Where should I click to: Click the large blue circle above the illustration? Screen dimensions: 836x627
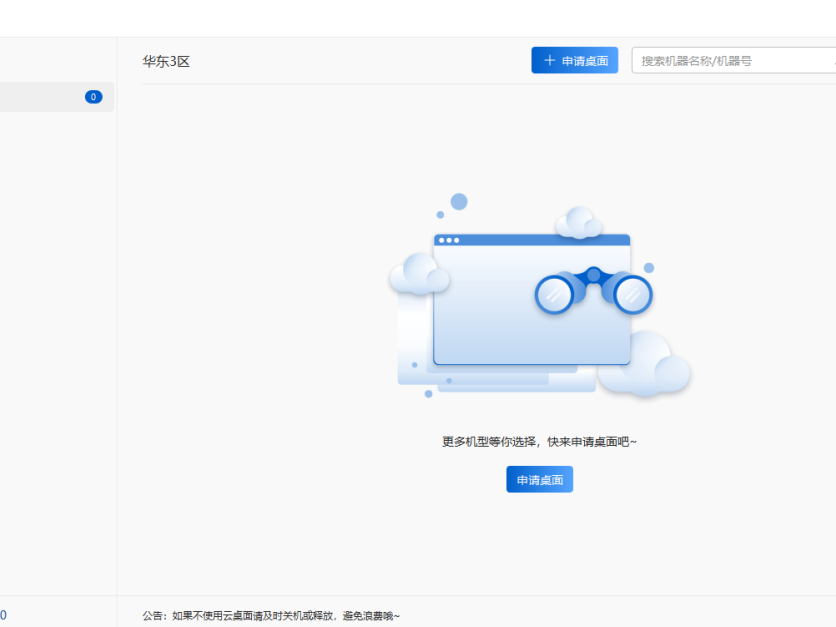(x=459, y=202)
